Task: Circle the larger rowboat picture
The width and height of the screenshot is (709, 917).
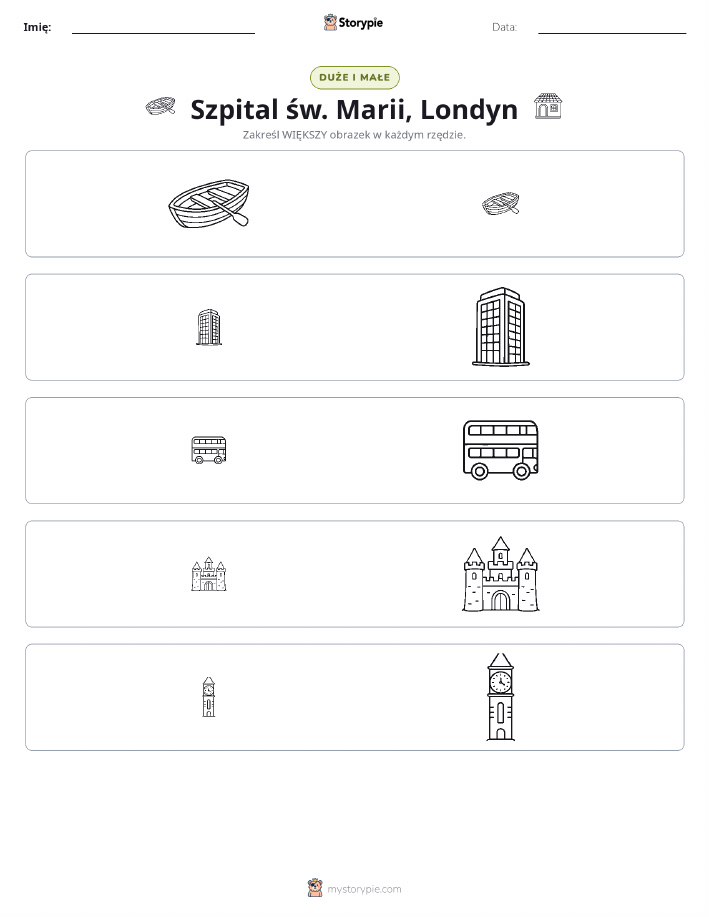Action: (x=209, y=204)
